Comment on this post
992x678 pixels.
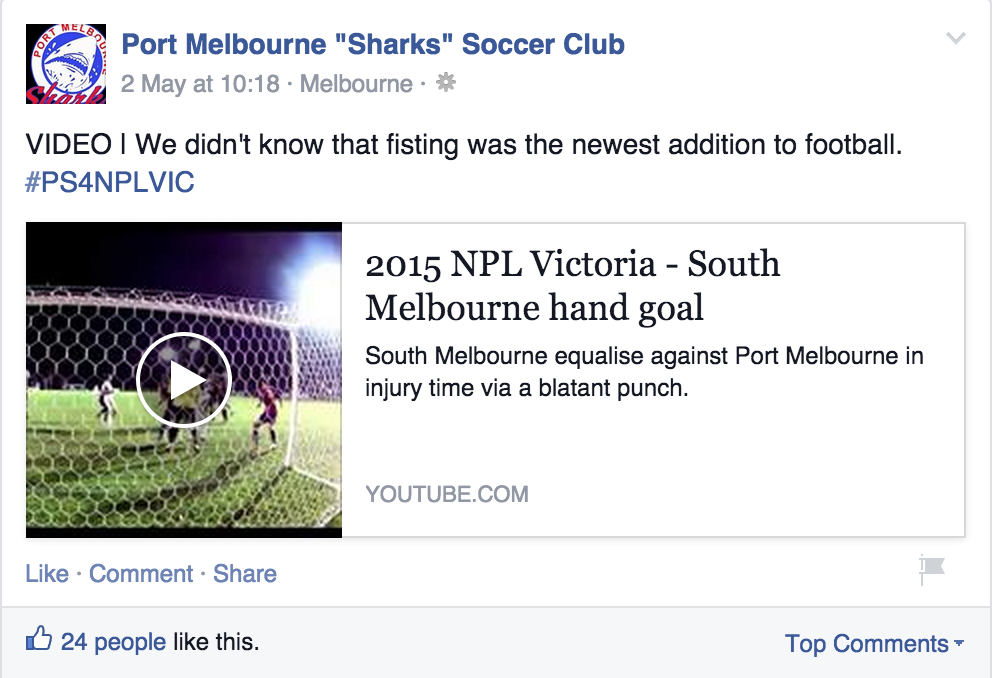pos(141,574)
